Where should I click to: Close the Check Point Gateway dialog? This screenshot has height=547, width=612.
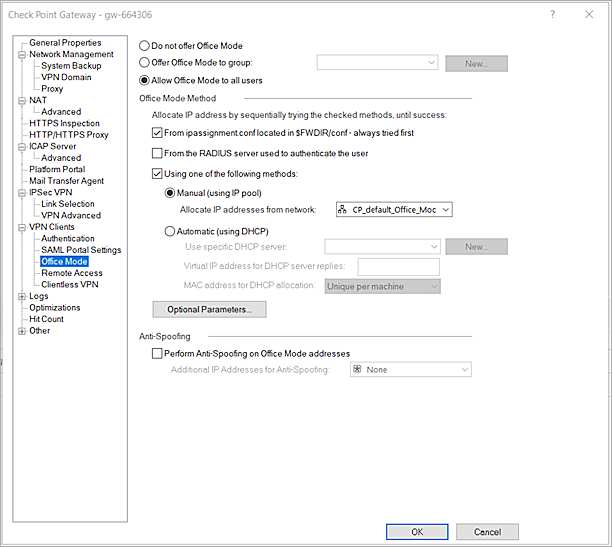click(589, 14)
